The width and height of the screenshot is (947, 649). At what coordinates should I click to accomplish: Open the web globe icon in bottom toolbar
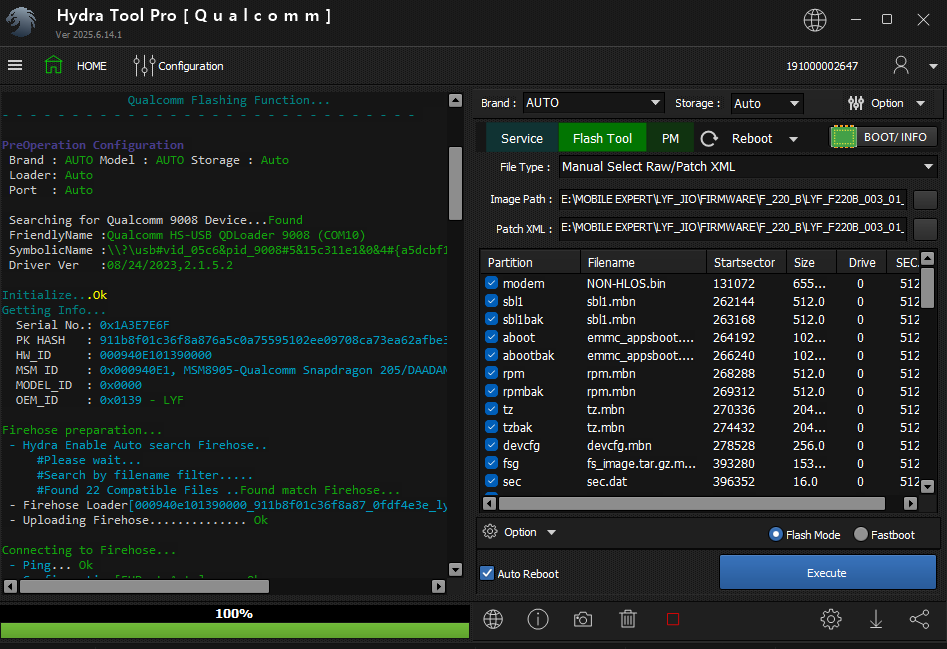pos(493,619)
